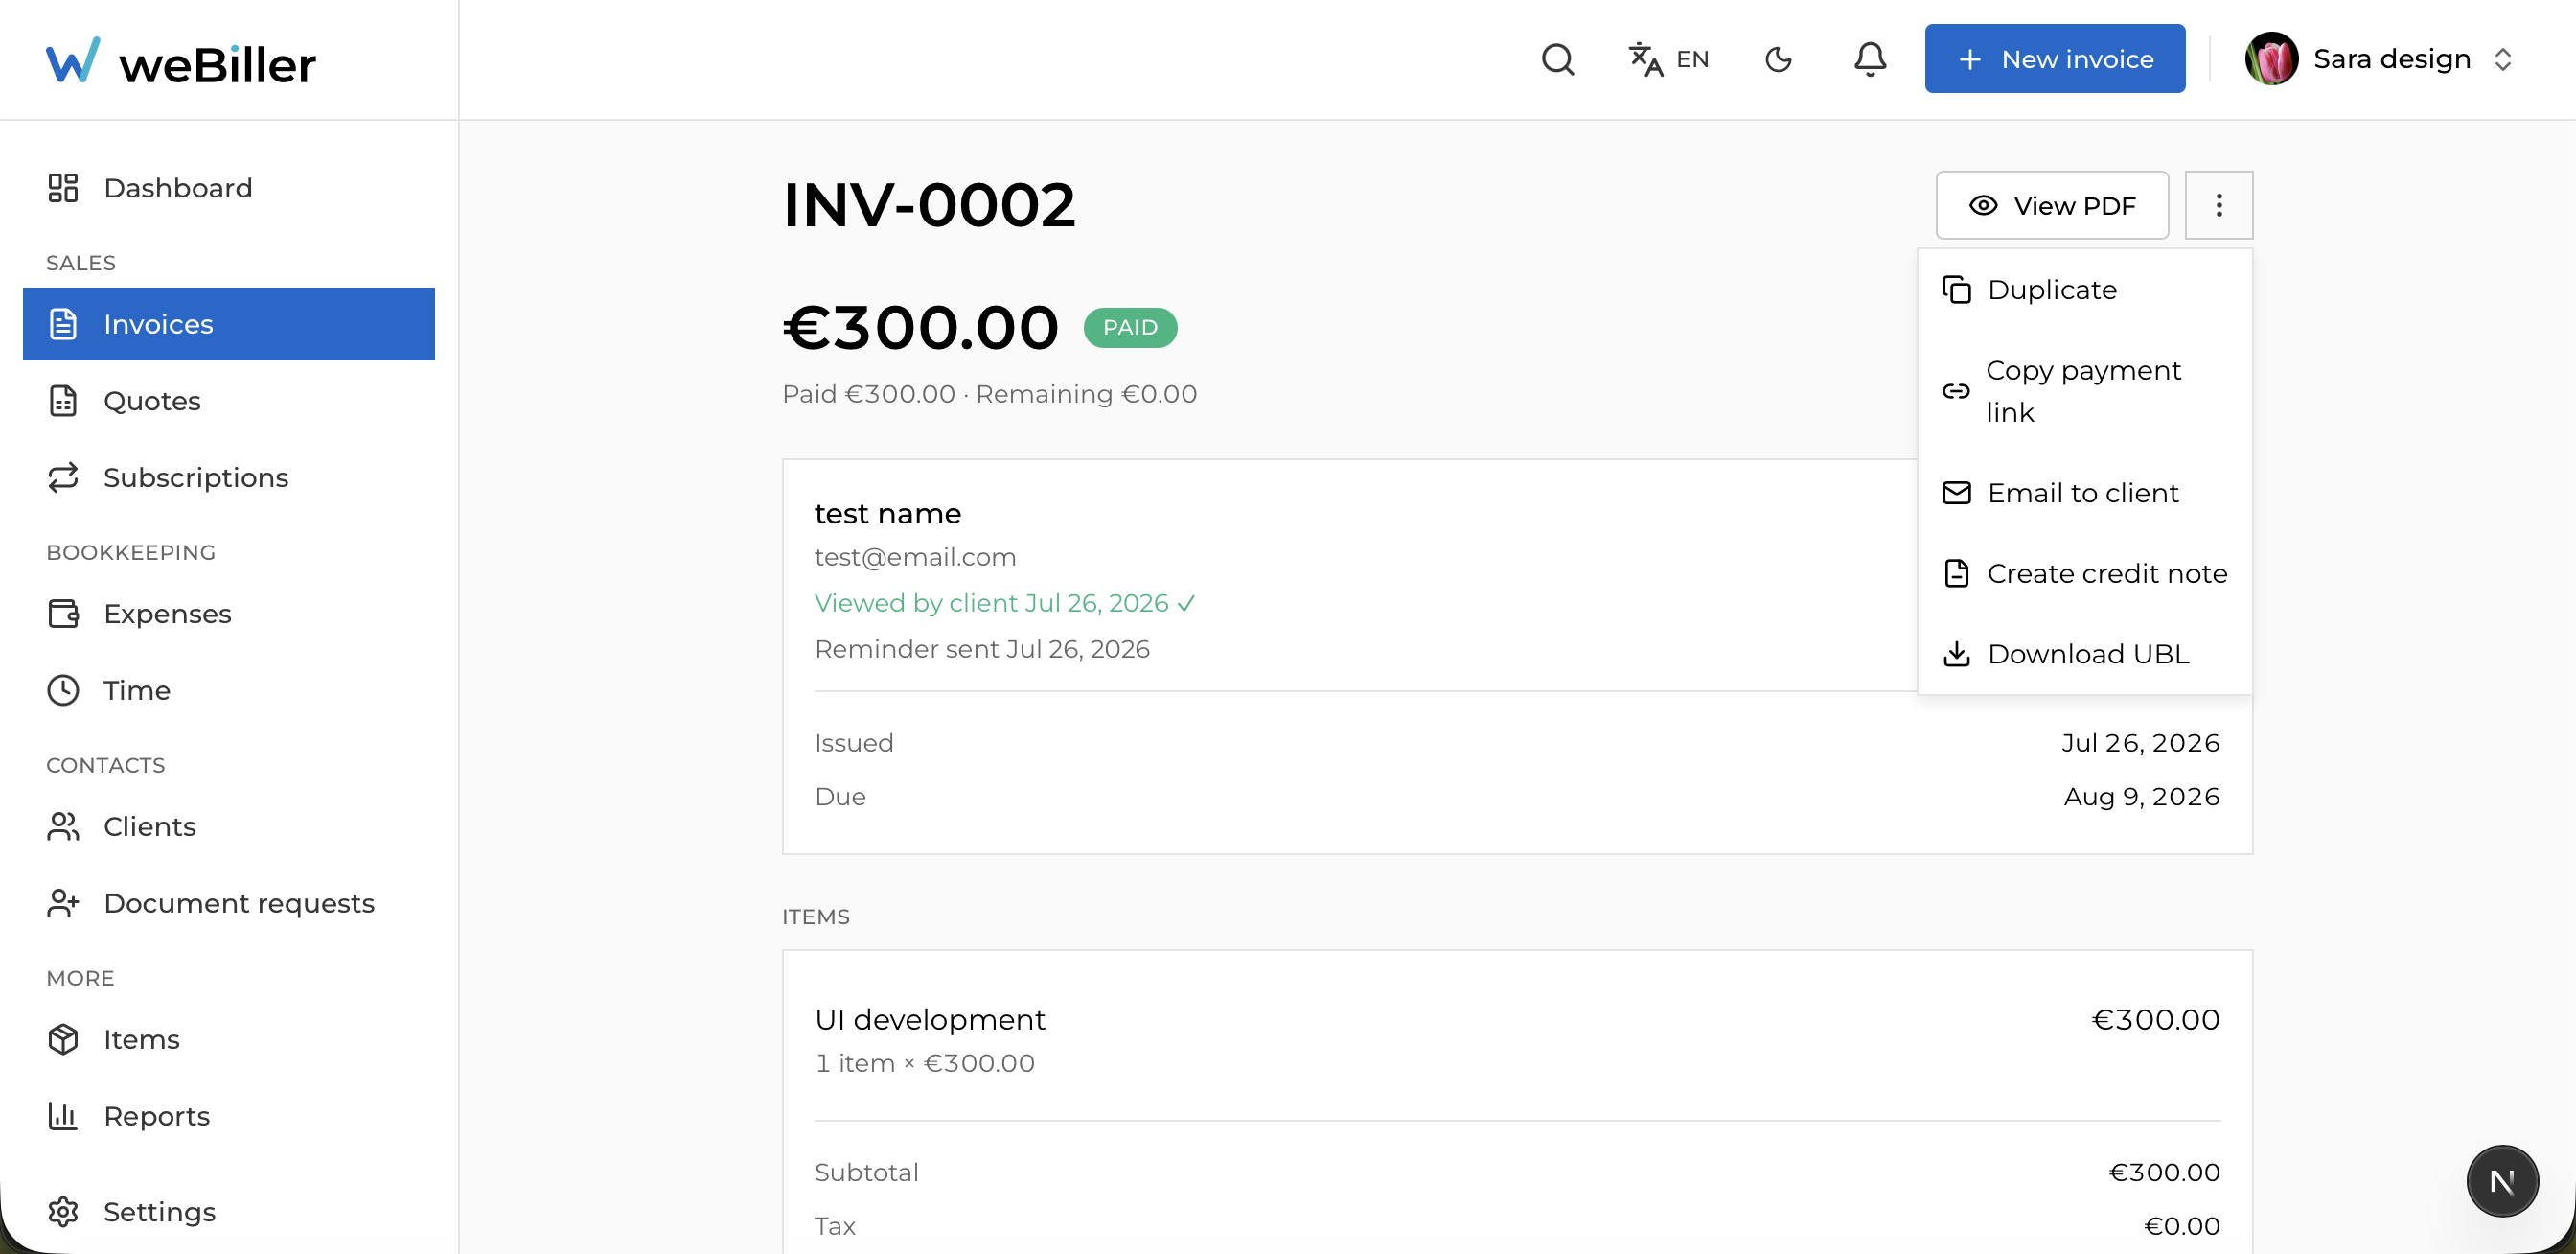Click the Sara design avatar image
This screenshot has height=1254, width=2576.
click(x=2272, y=59)
